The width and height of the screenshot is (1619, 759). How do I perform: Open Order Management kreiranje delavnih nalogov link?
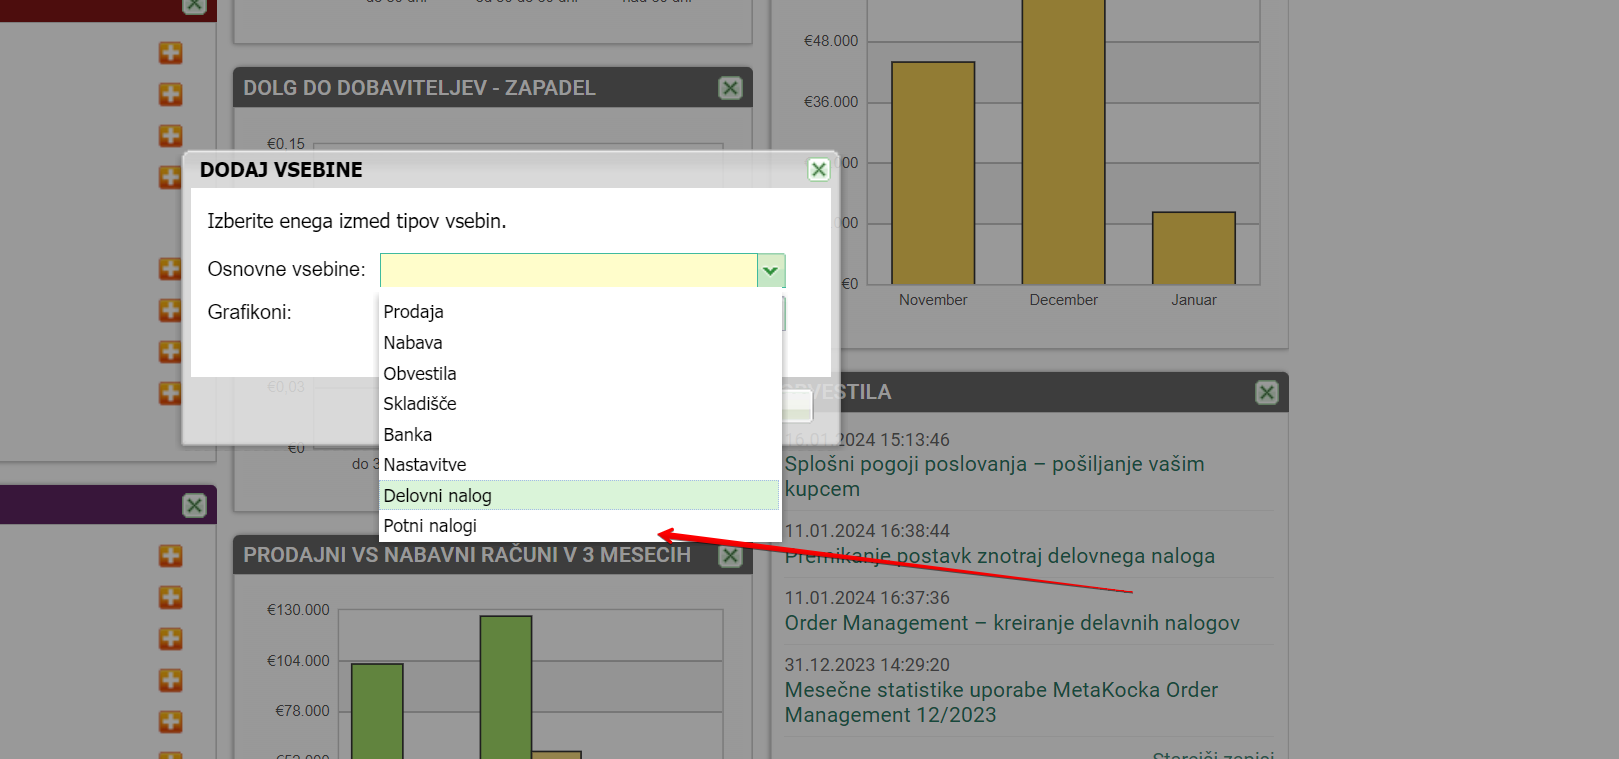[x=1012, y=623]
